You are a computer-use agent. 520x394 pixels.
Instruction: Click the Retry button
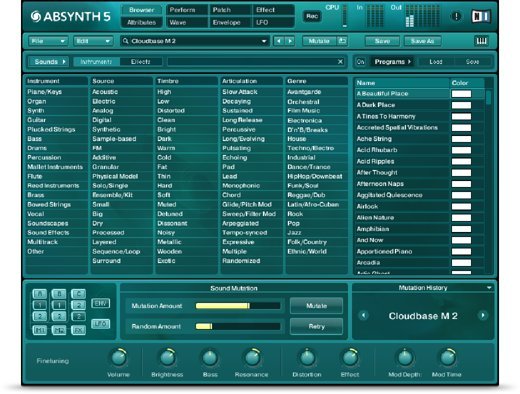316,326
